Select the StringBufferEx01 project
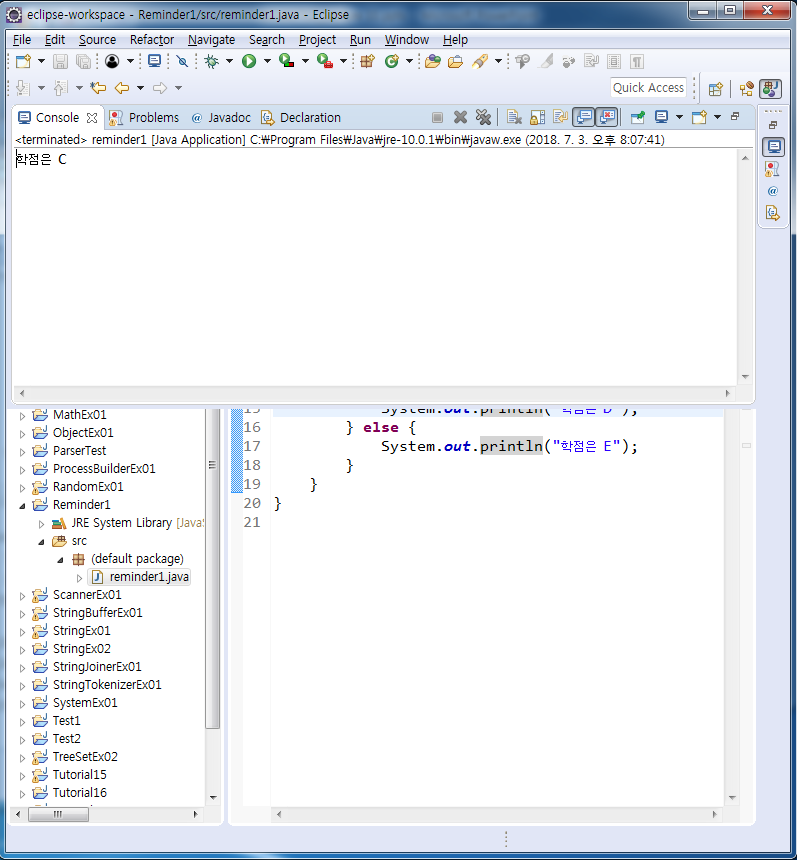The height and width of the screenshot is (860, 797). click(x=97, y=613)
